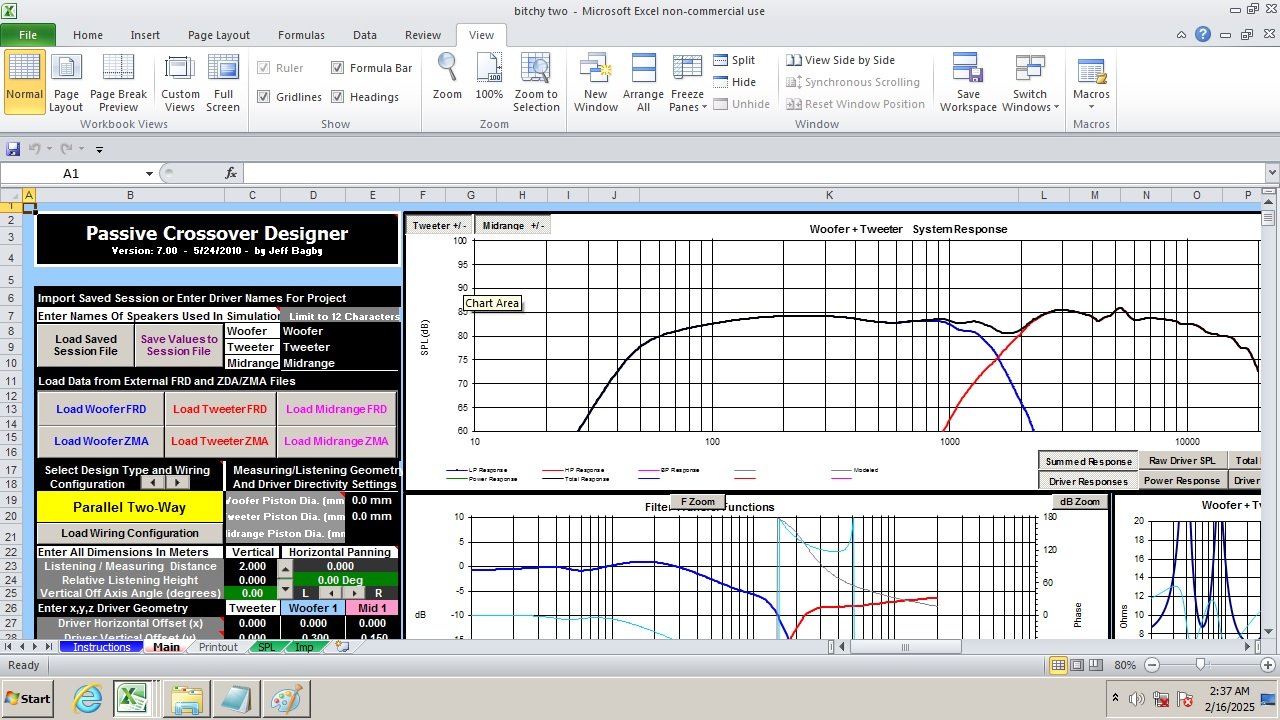Save Workspace
This screenshot has width=1280, height=720.
click(x=968, y=82)
